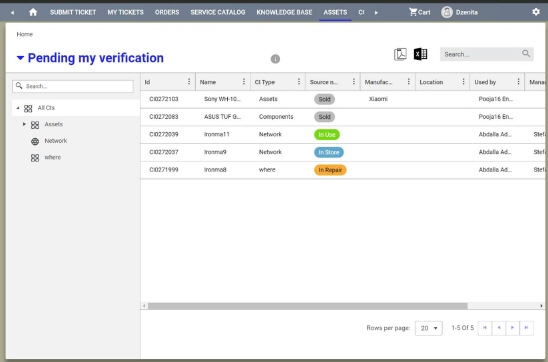Go to previous page button
Image resolution: width=548 pixels, height=362 pixels.
(499, 328)
